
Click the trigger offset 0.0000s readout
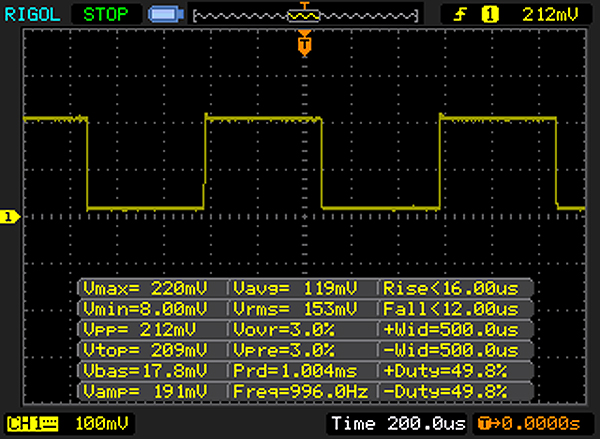coord(530,424)
